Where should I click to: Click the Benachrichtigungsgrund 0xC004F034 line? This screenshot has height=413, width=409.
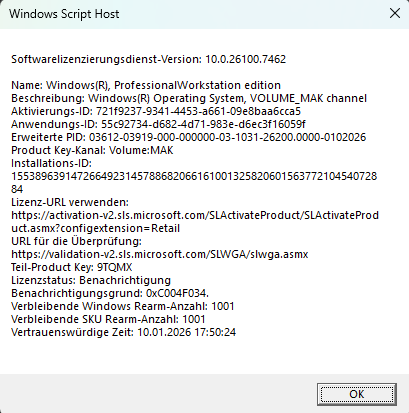tap(110, 293)
